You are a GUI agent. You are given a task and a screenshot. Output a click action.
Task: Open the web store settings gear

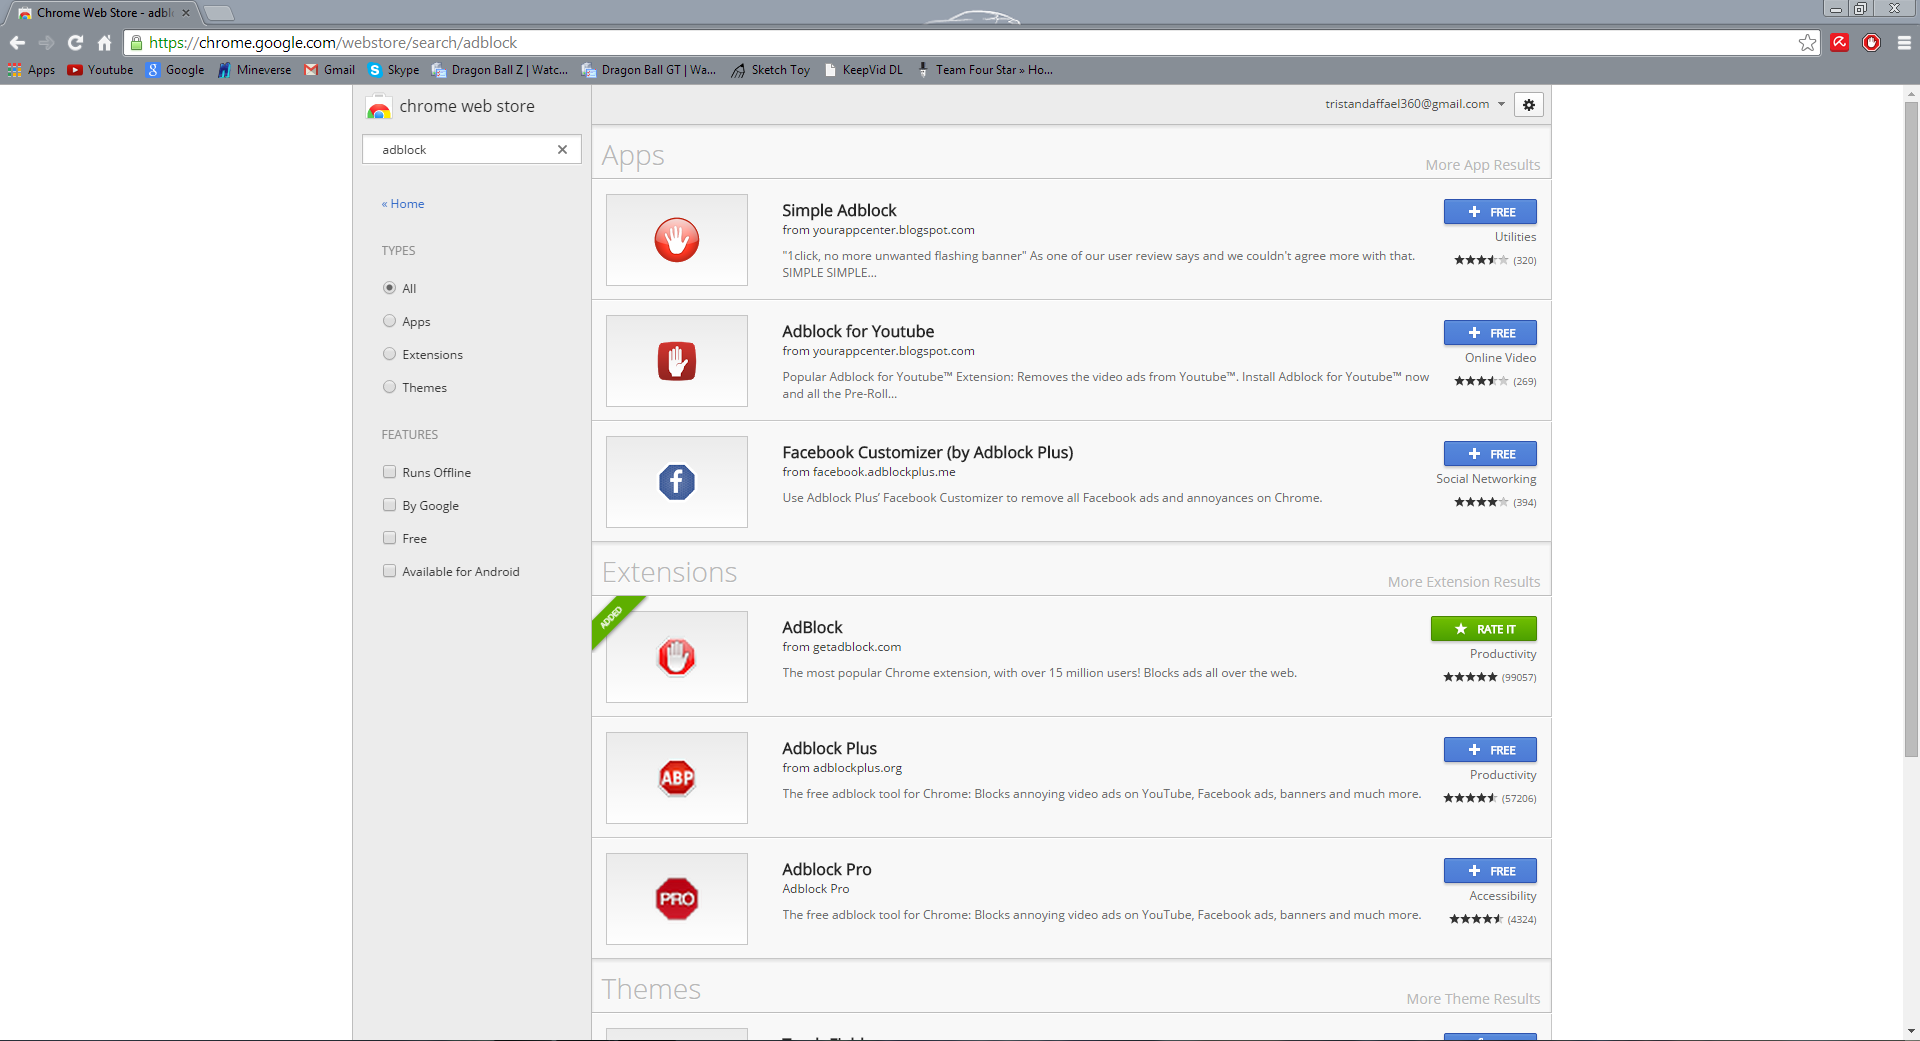[1528, 105]
